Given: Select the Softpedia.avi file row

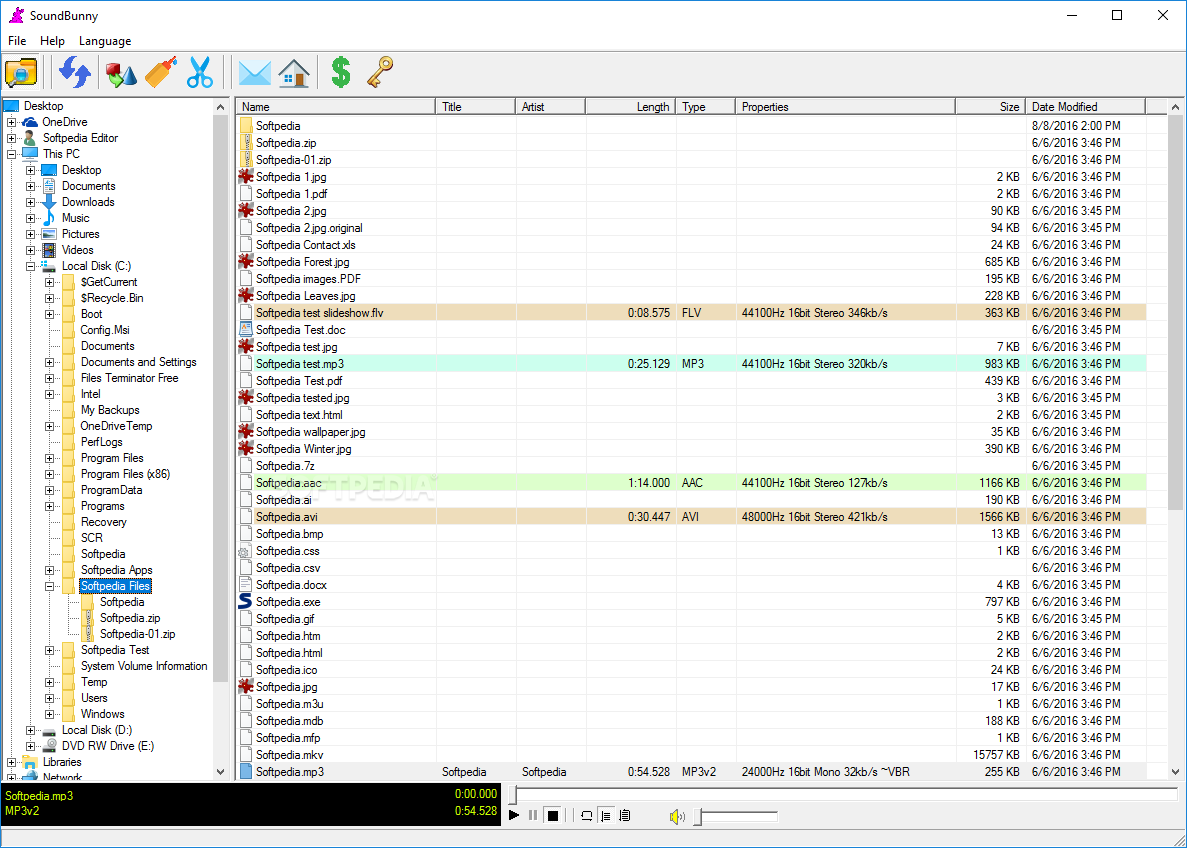Looking at the screenshot, I should point(691,516).
